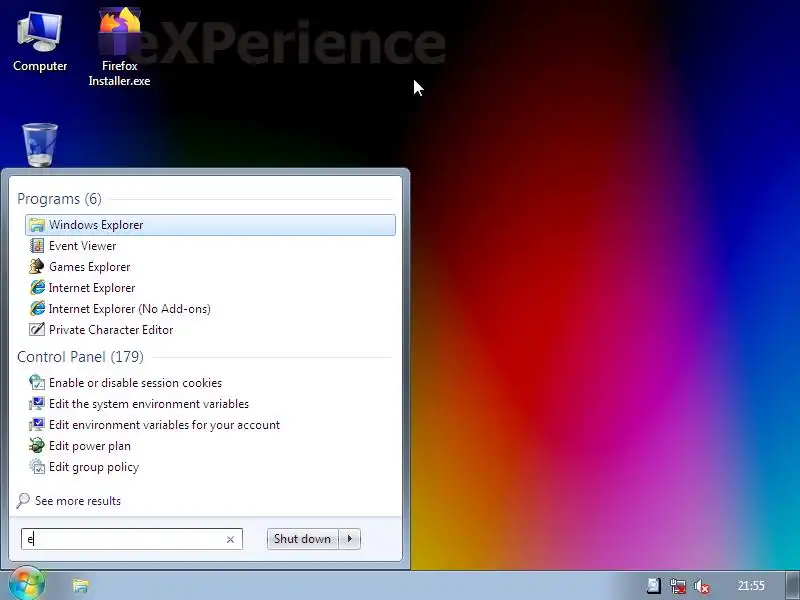Click the Games Explorer icon in results
This screenshot has height=600, width=800.
tap(37, 267)
